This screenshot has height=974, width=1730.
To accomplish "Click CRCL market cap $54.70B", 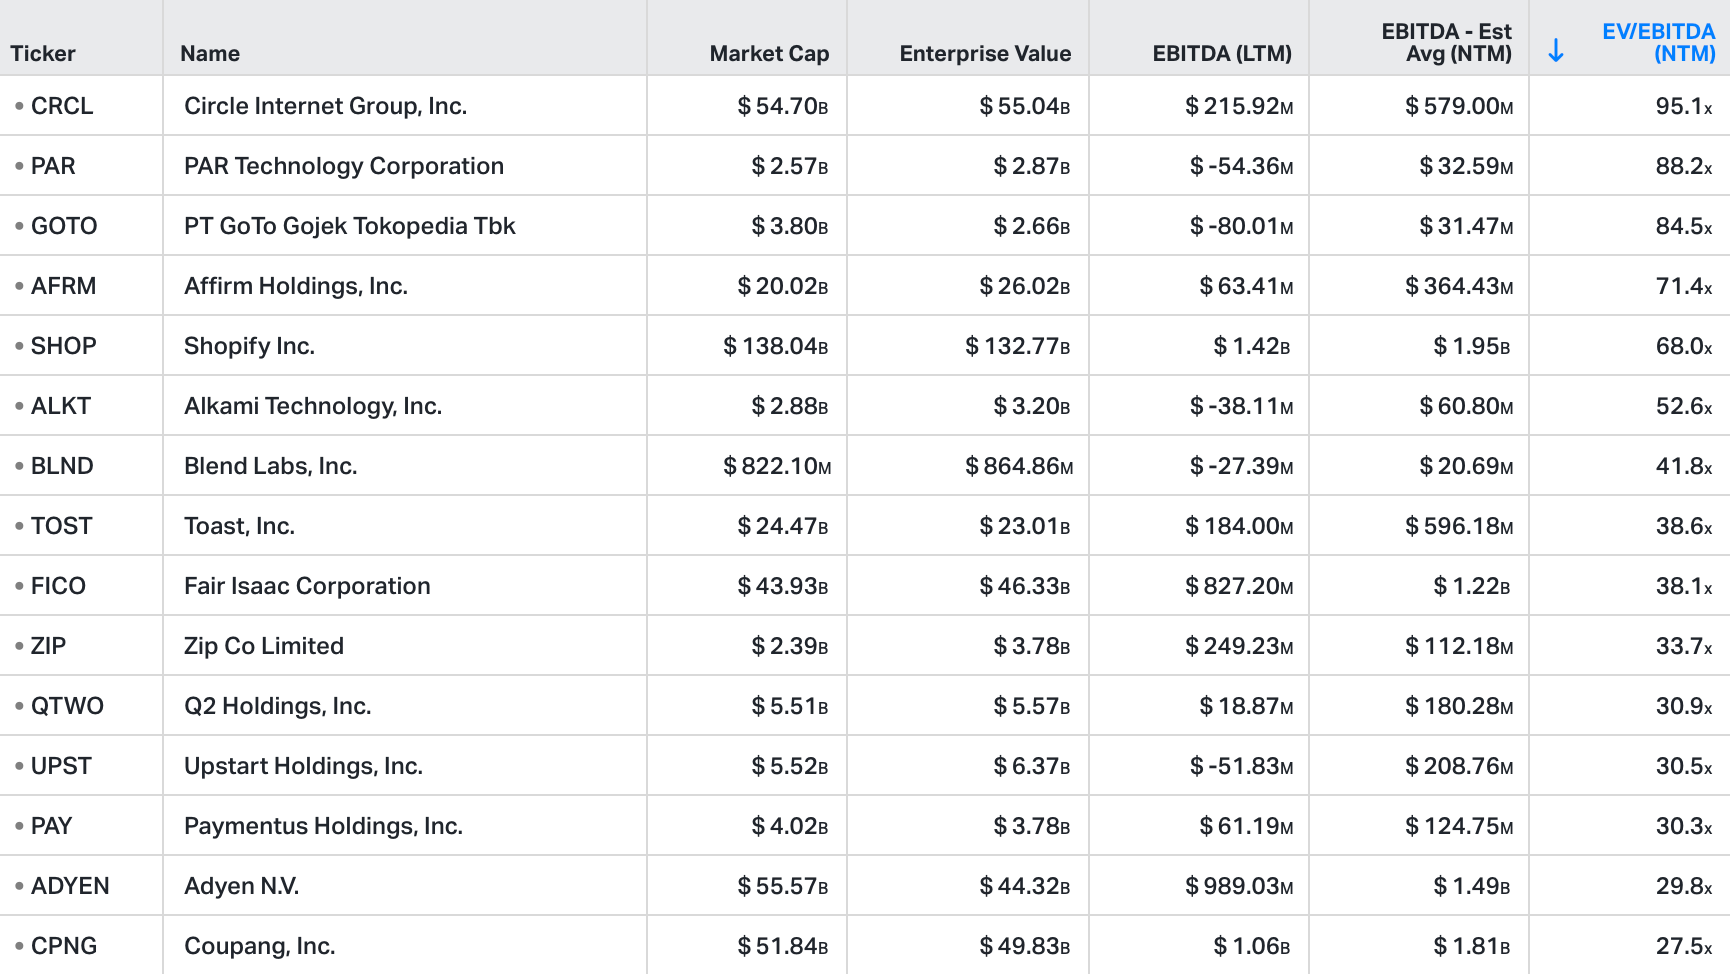I will 783,106.
